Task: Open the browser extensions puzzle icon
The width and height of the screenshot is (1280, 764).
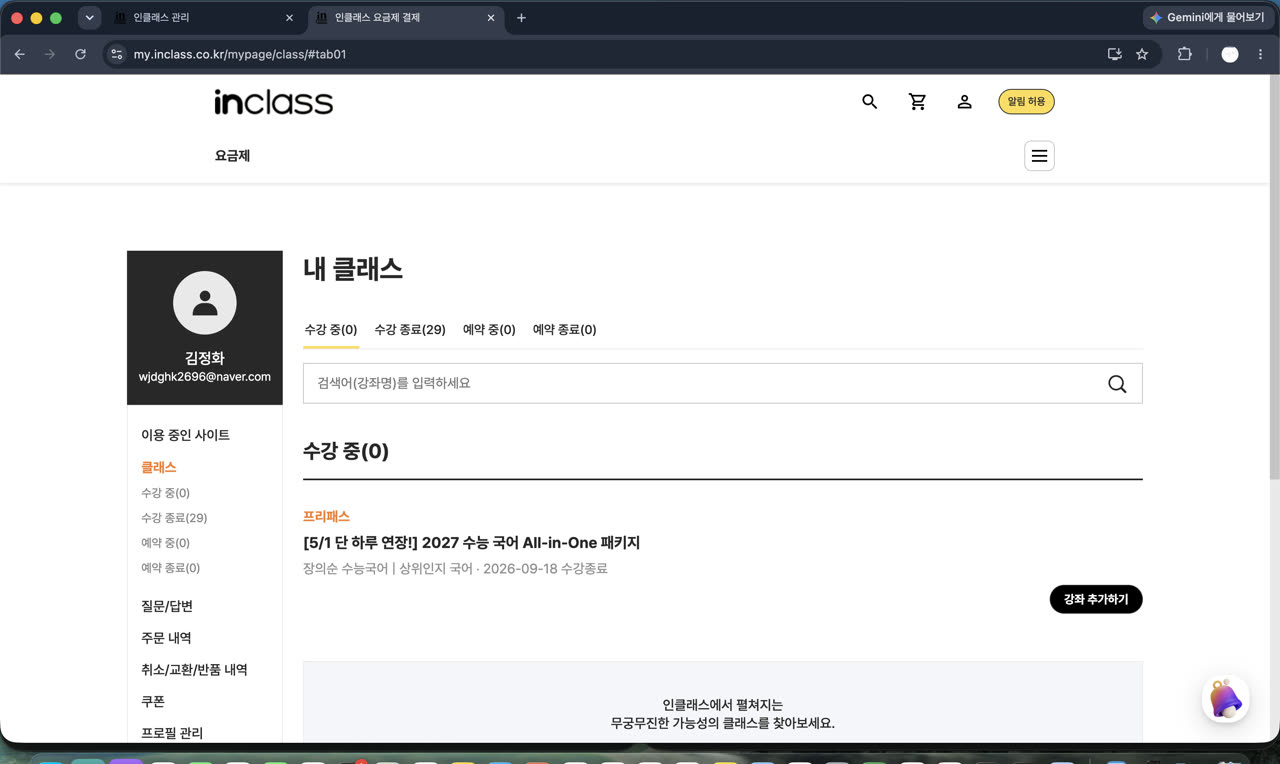Action: coord(1184,54)
